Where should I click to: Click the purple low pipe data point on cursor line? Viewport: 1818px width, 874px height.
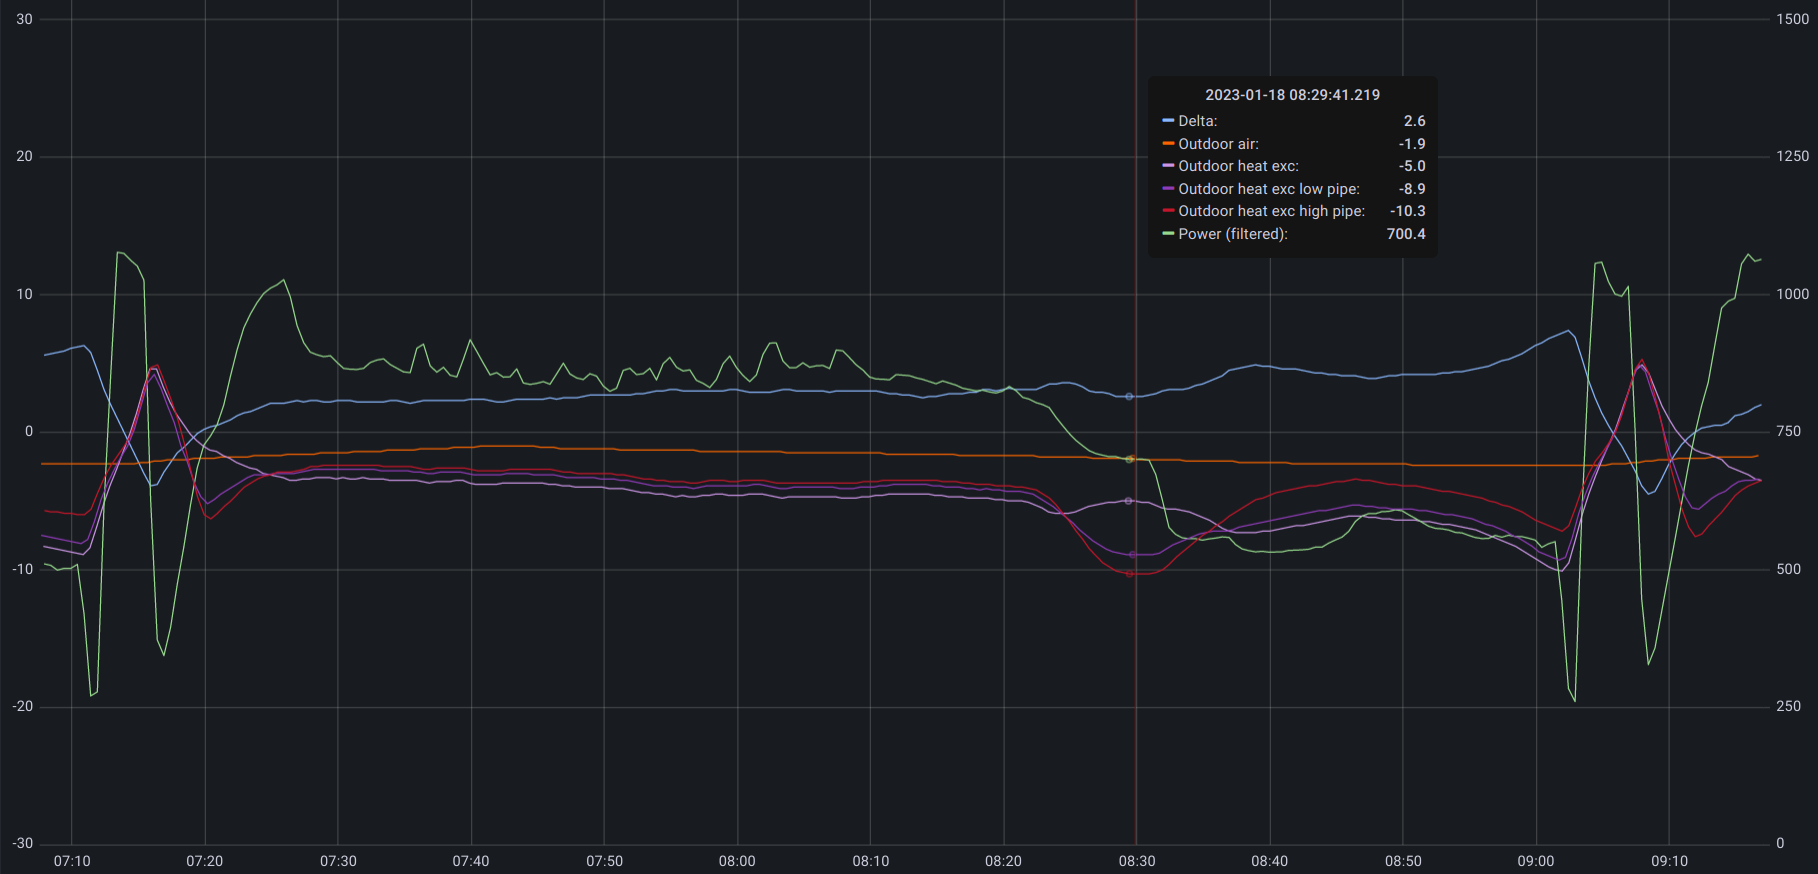click(x=1132, y=554)
